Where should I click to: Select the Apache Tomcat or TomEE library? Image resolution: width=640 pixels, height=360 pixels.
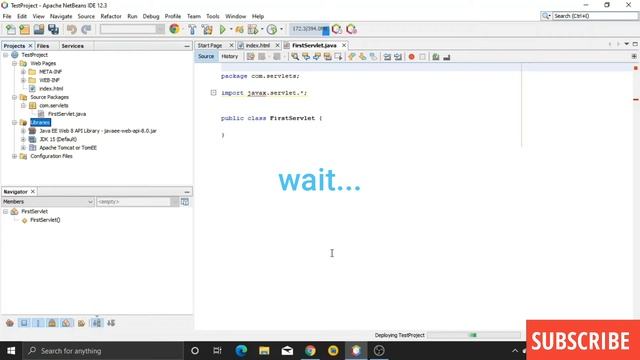(68, 148)
